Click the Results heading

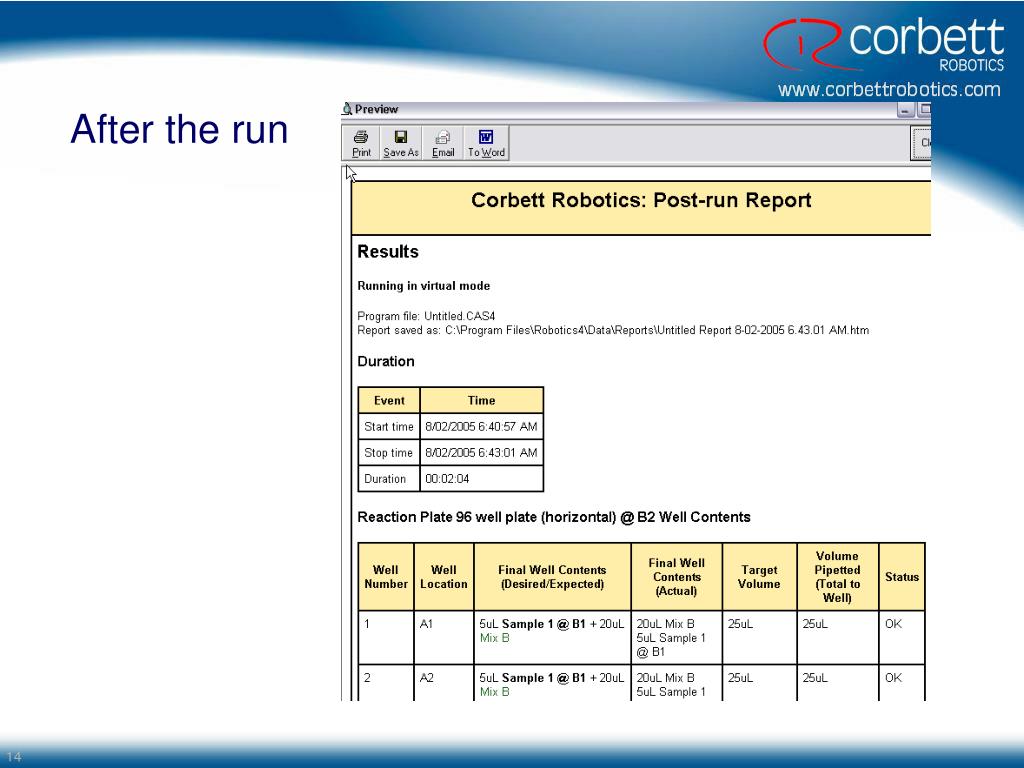[388, 251]
